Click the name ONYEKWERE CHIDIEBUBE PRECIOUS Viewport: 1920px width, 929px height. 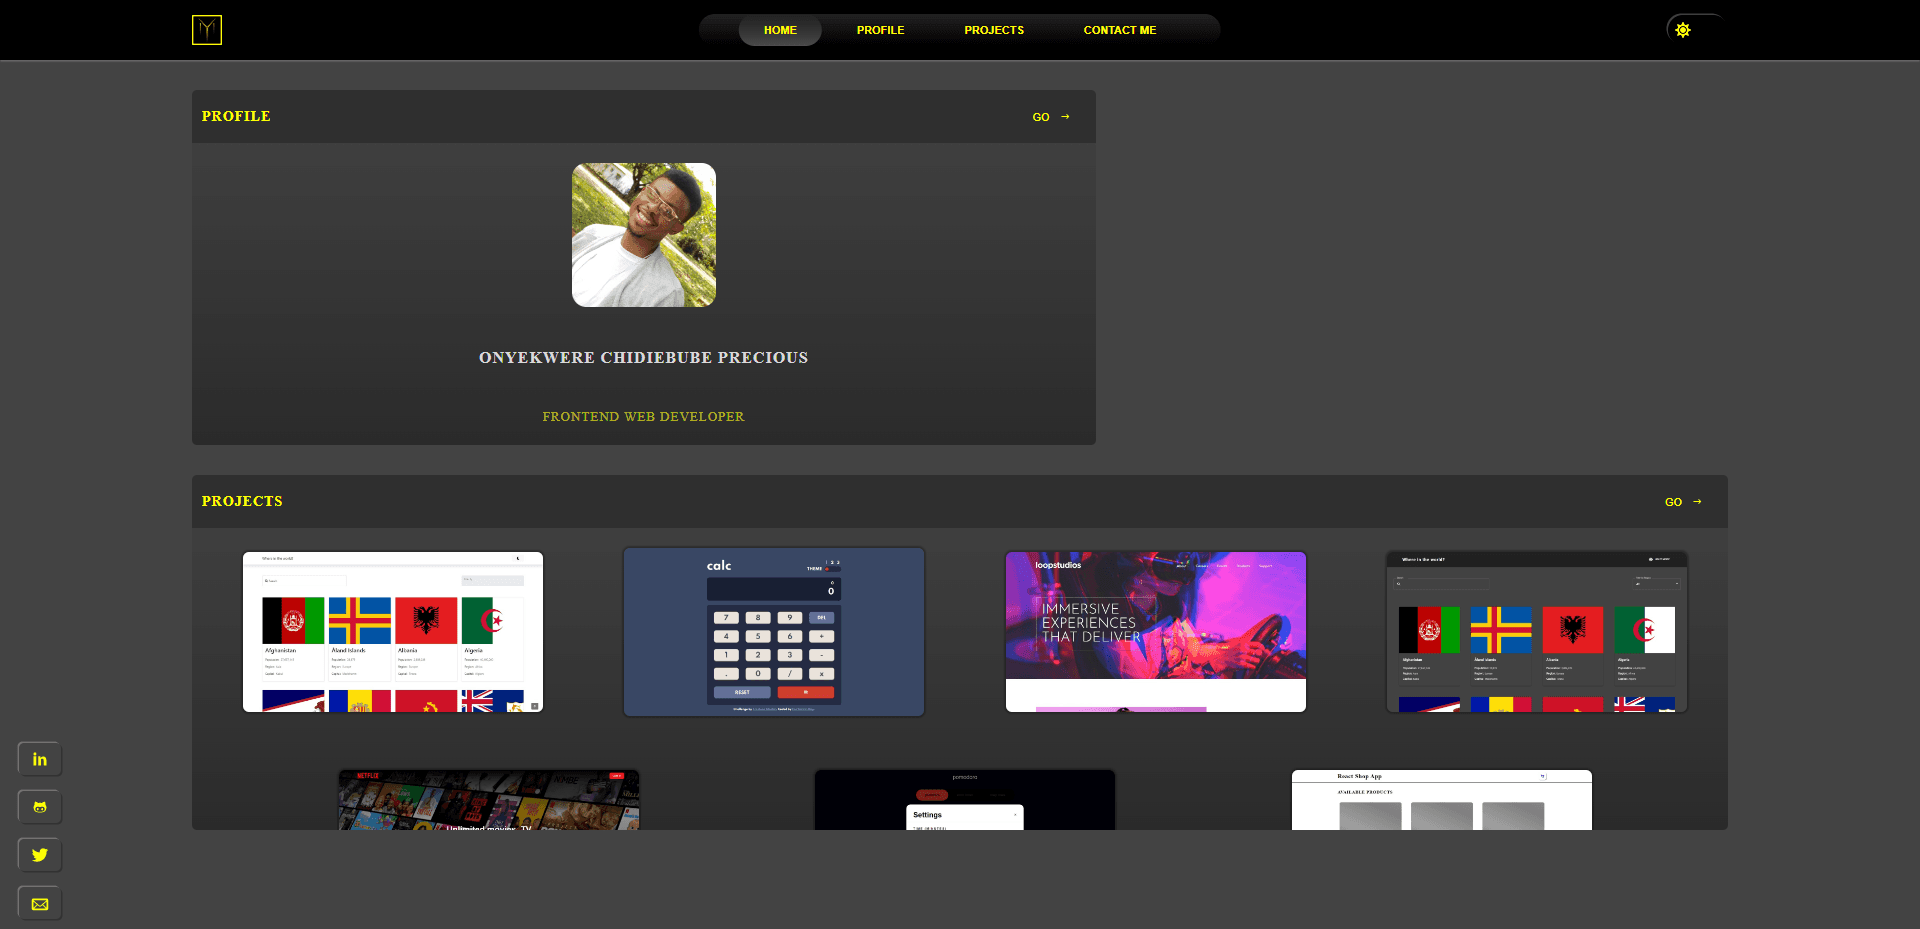(x=643, y=358)
